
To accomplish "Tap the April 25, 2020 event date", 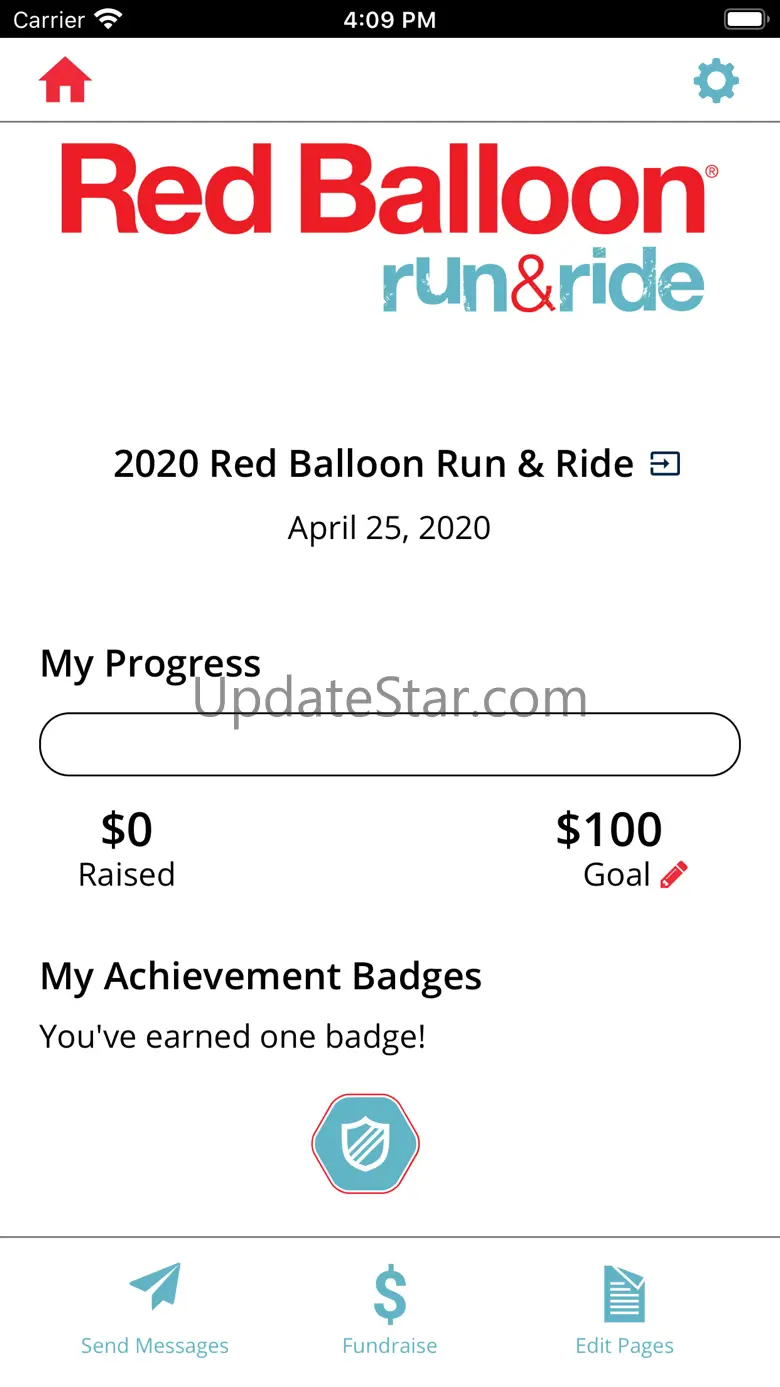I will (389, 527).
